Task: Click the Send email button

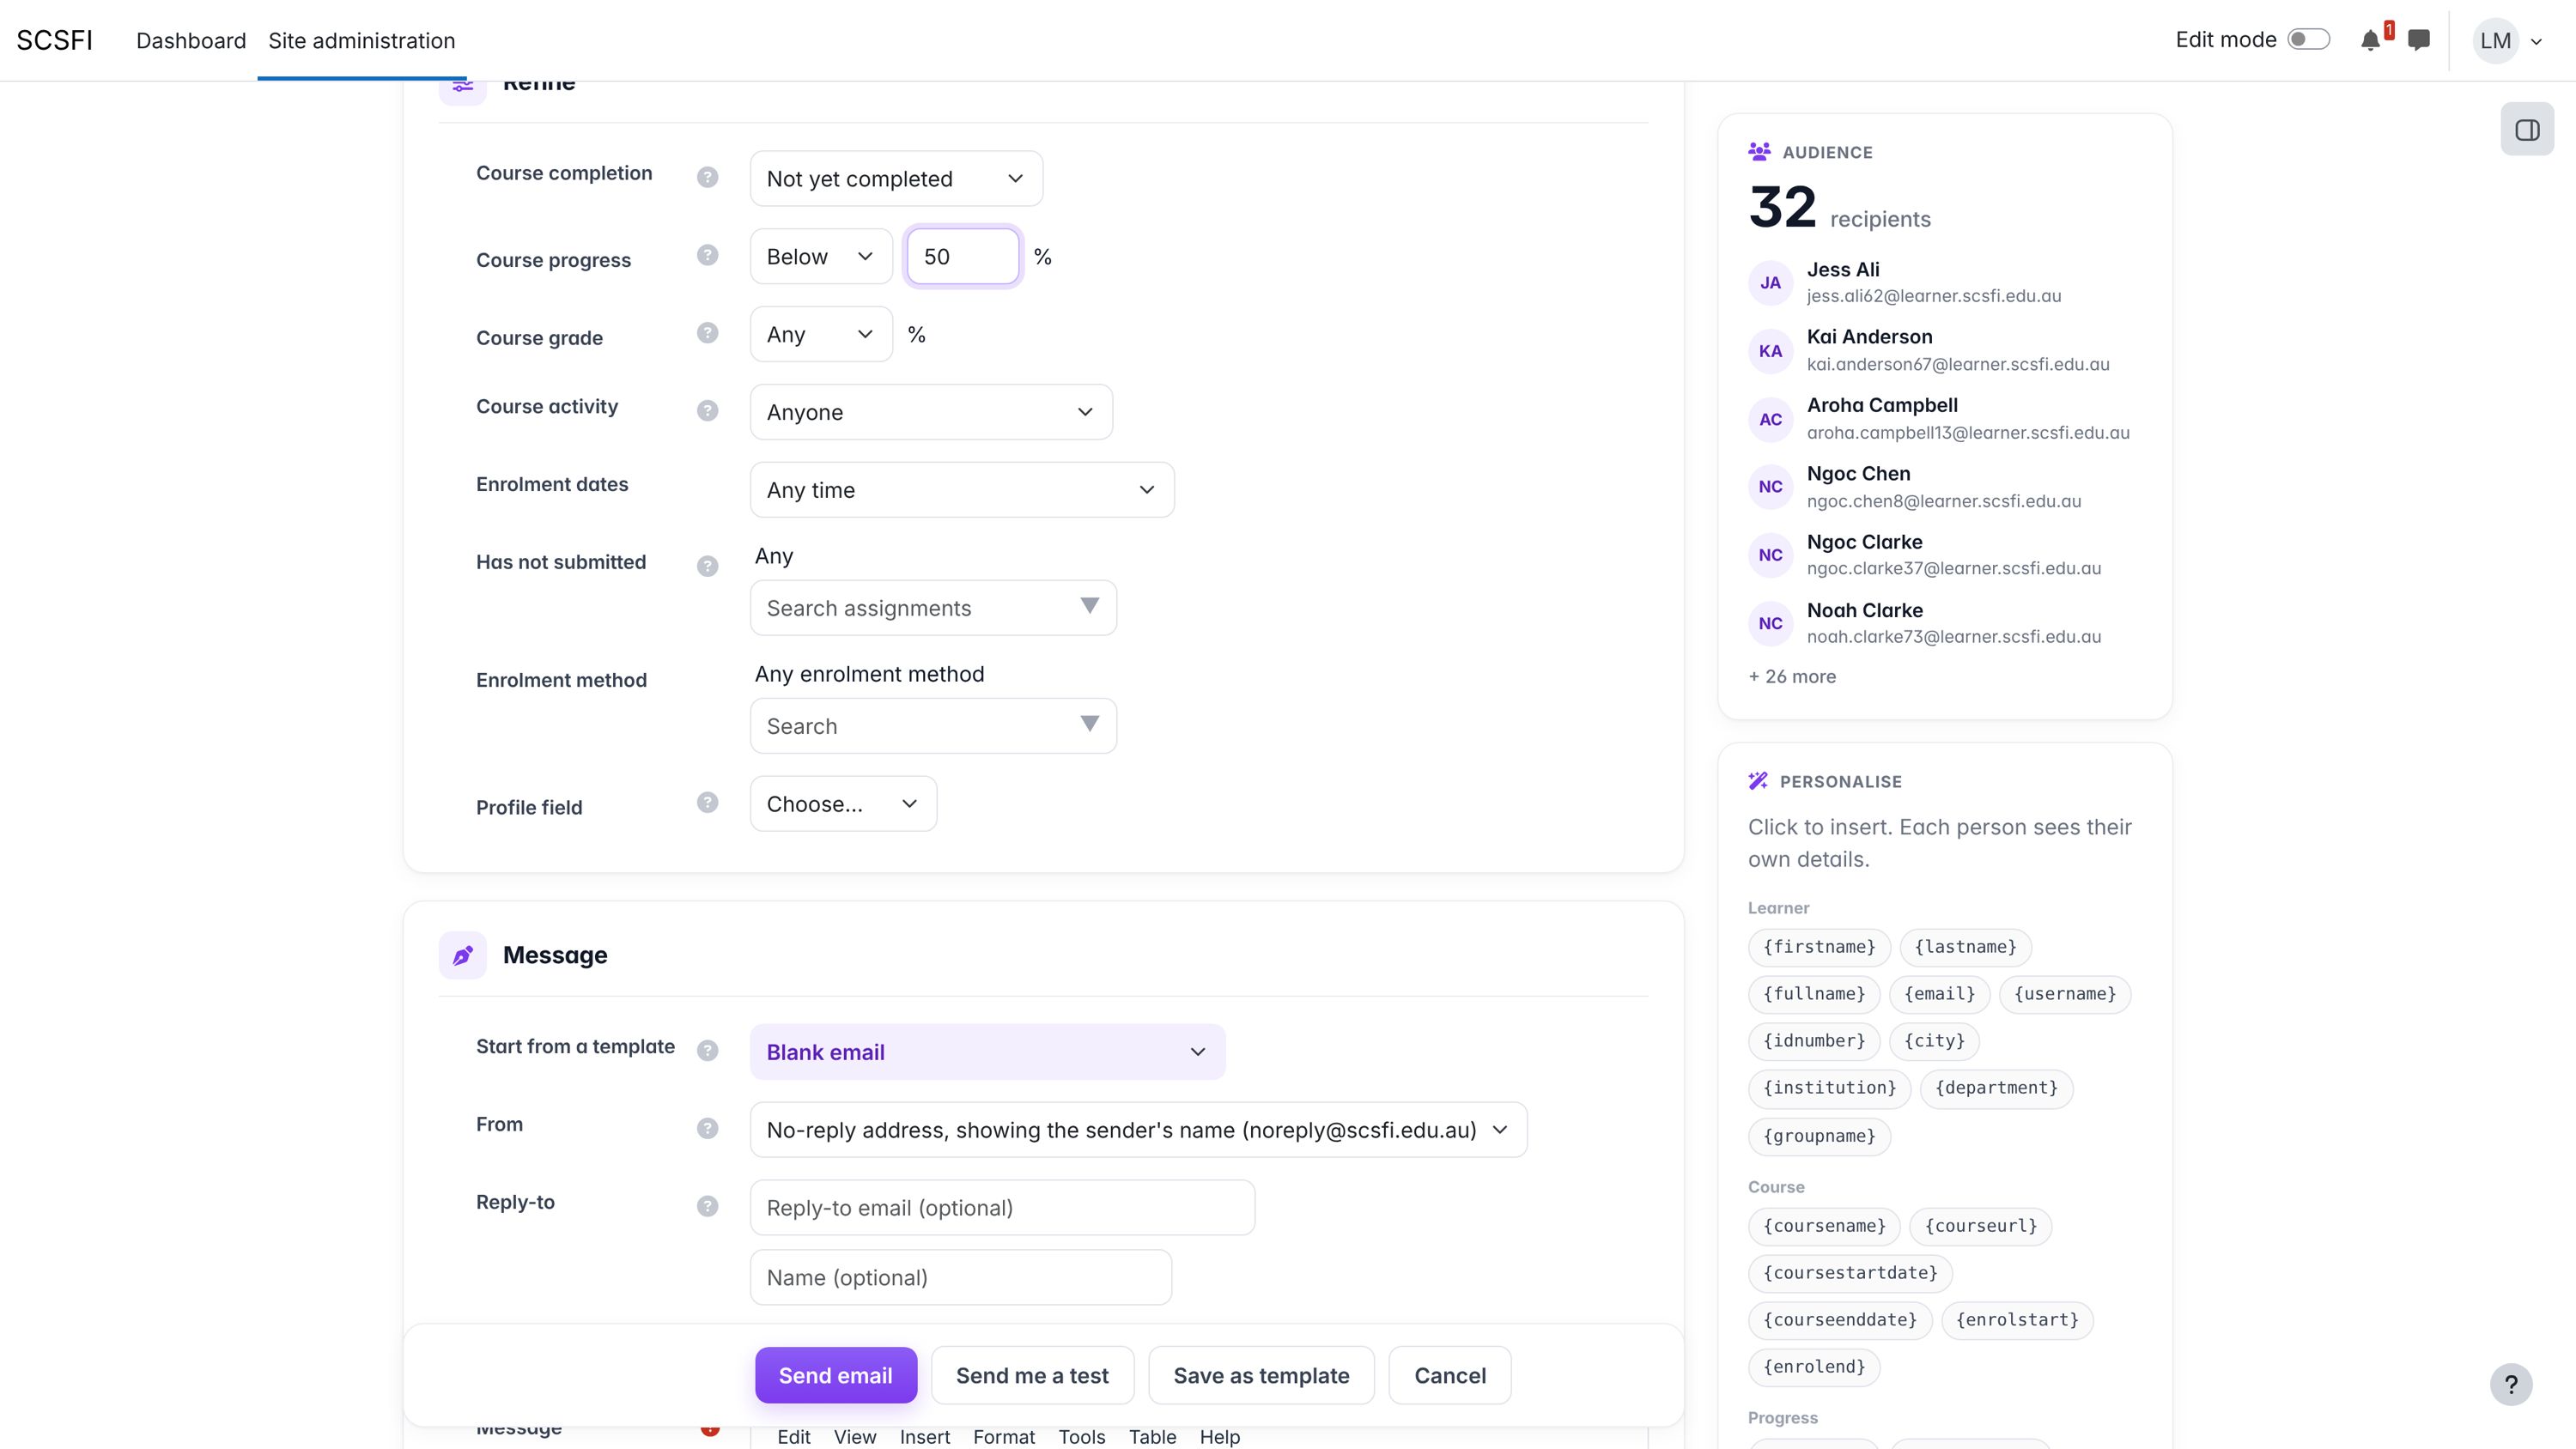Action: point(835,1376)
